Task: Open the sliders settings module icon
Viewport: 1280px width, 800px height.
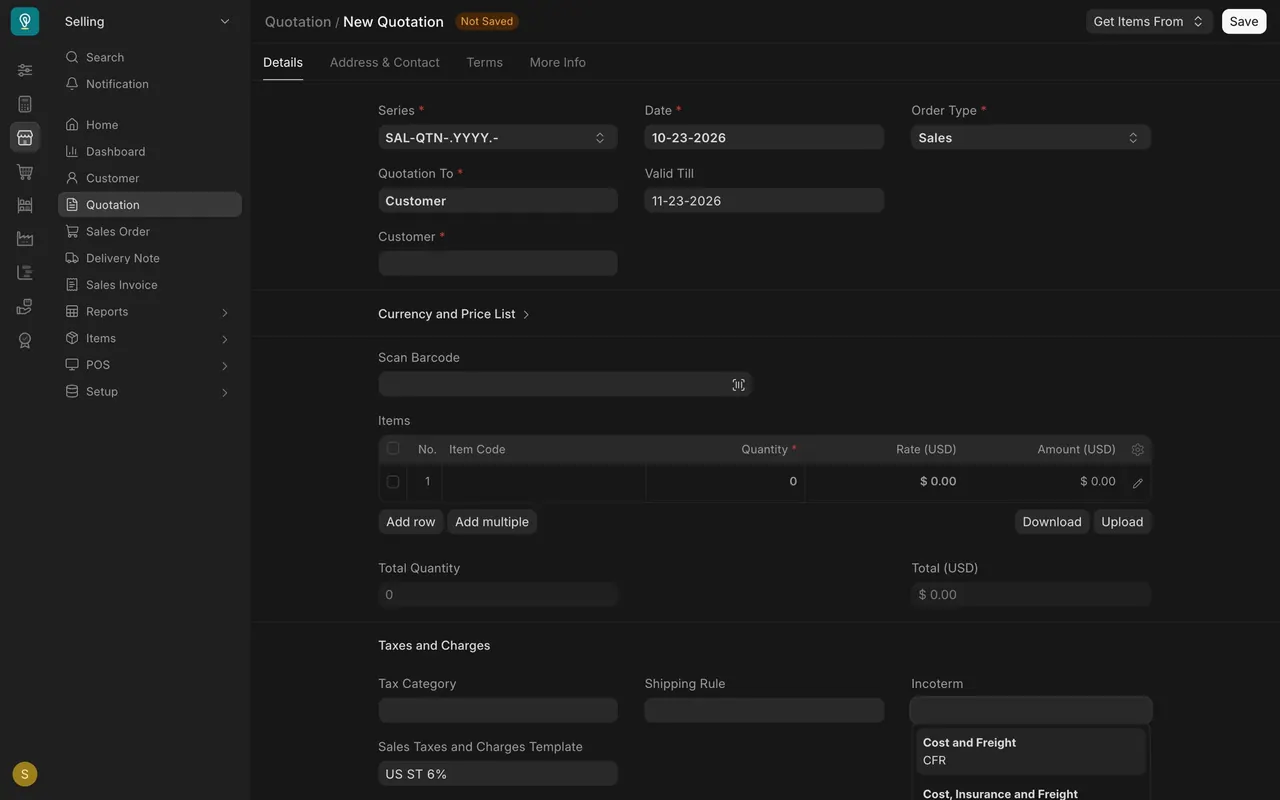Action: tap(25, 70)
